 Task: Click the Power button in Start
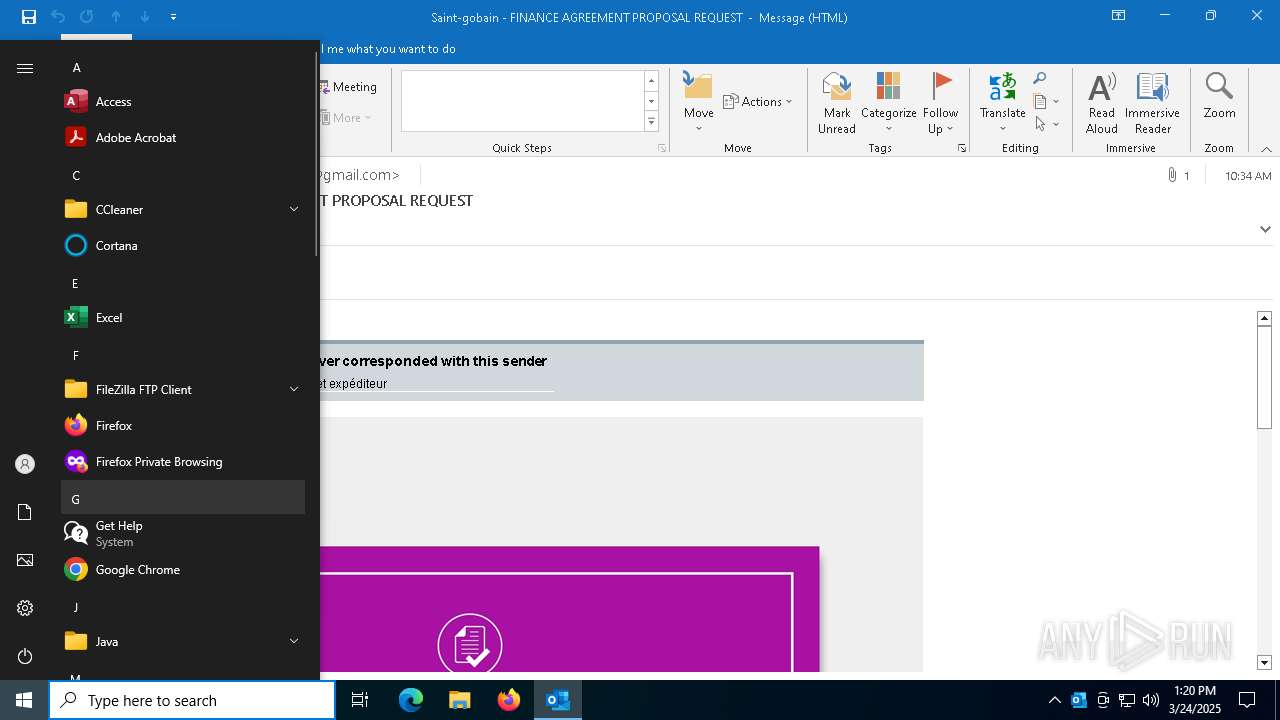click(x=25, y=656)
